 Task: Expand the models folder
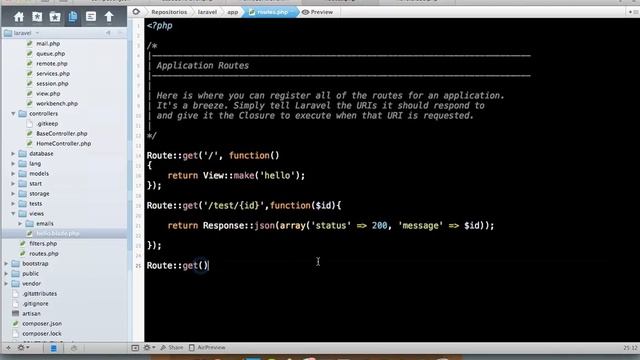[x=13, y=173]
